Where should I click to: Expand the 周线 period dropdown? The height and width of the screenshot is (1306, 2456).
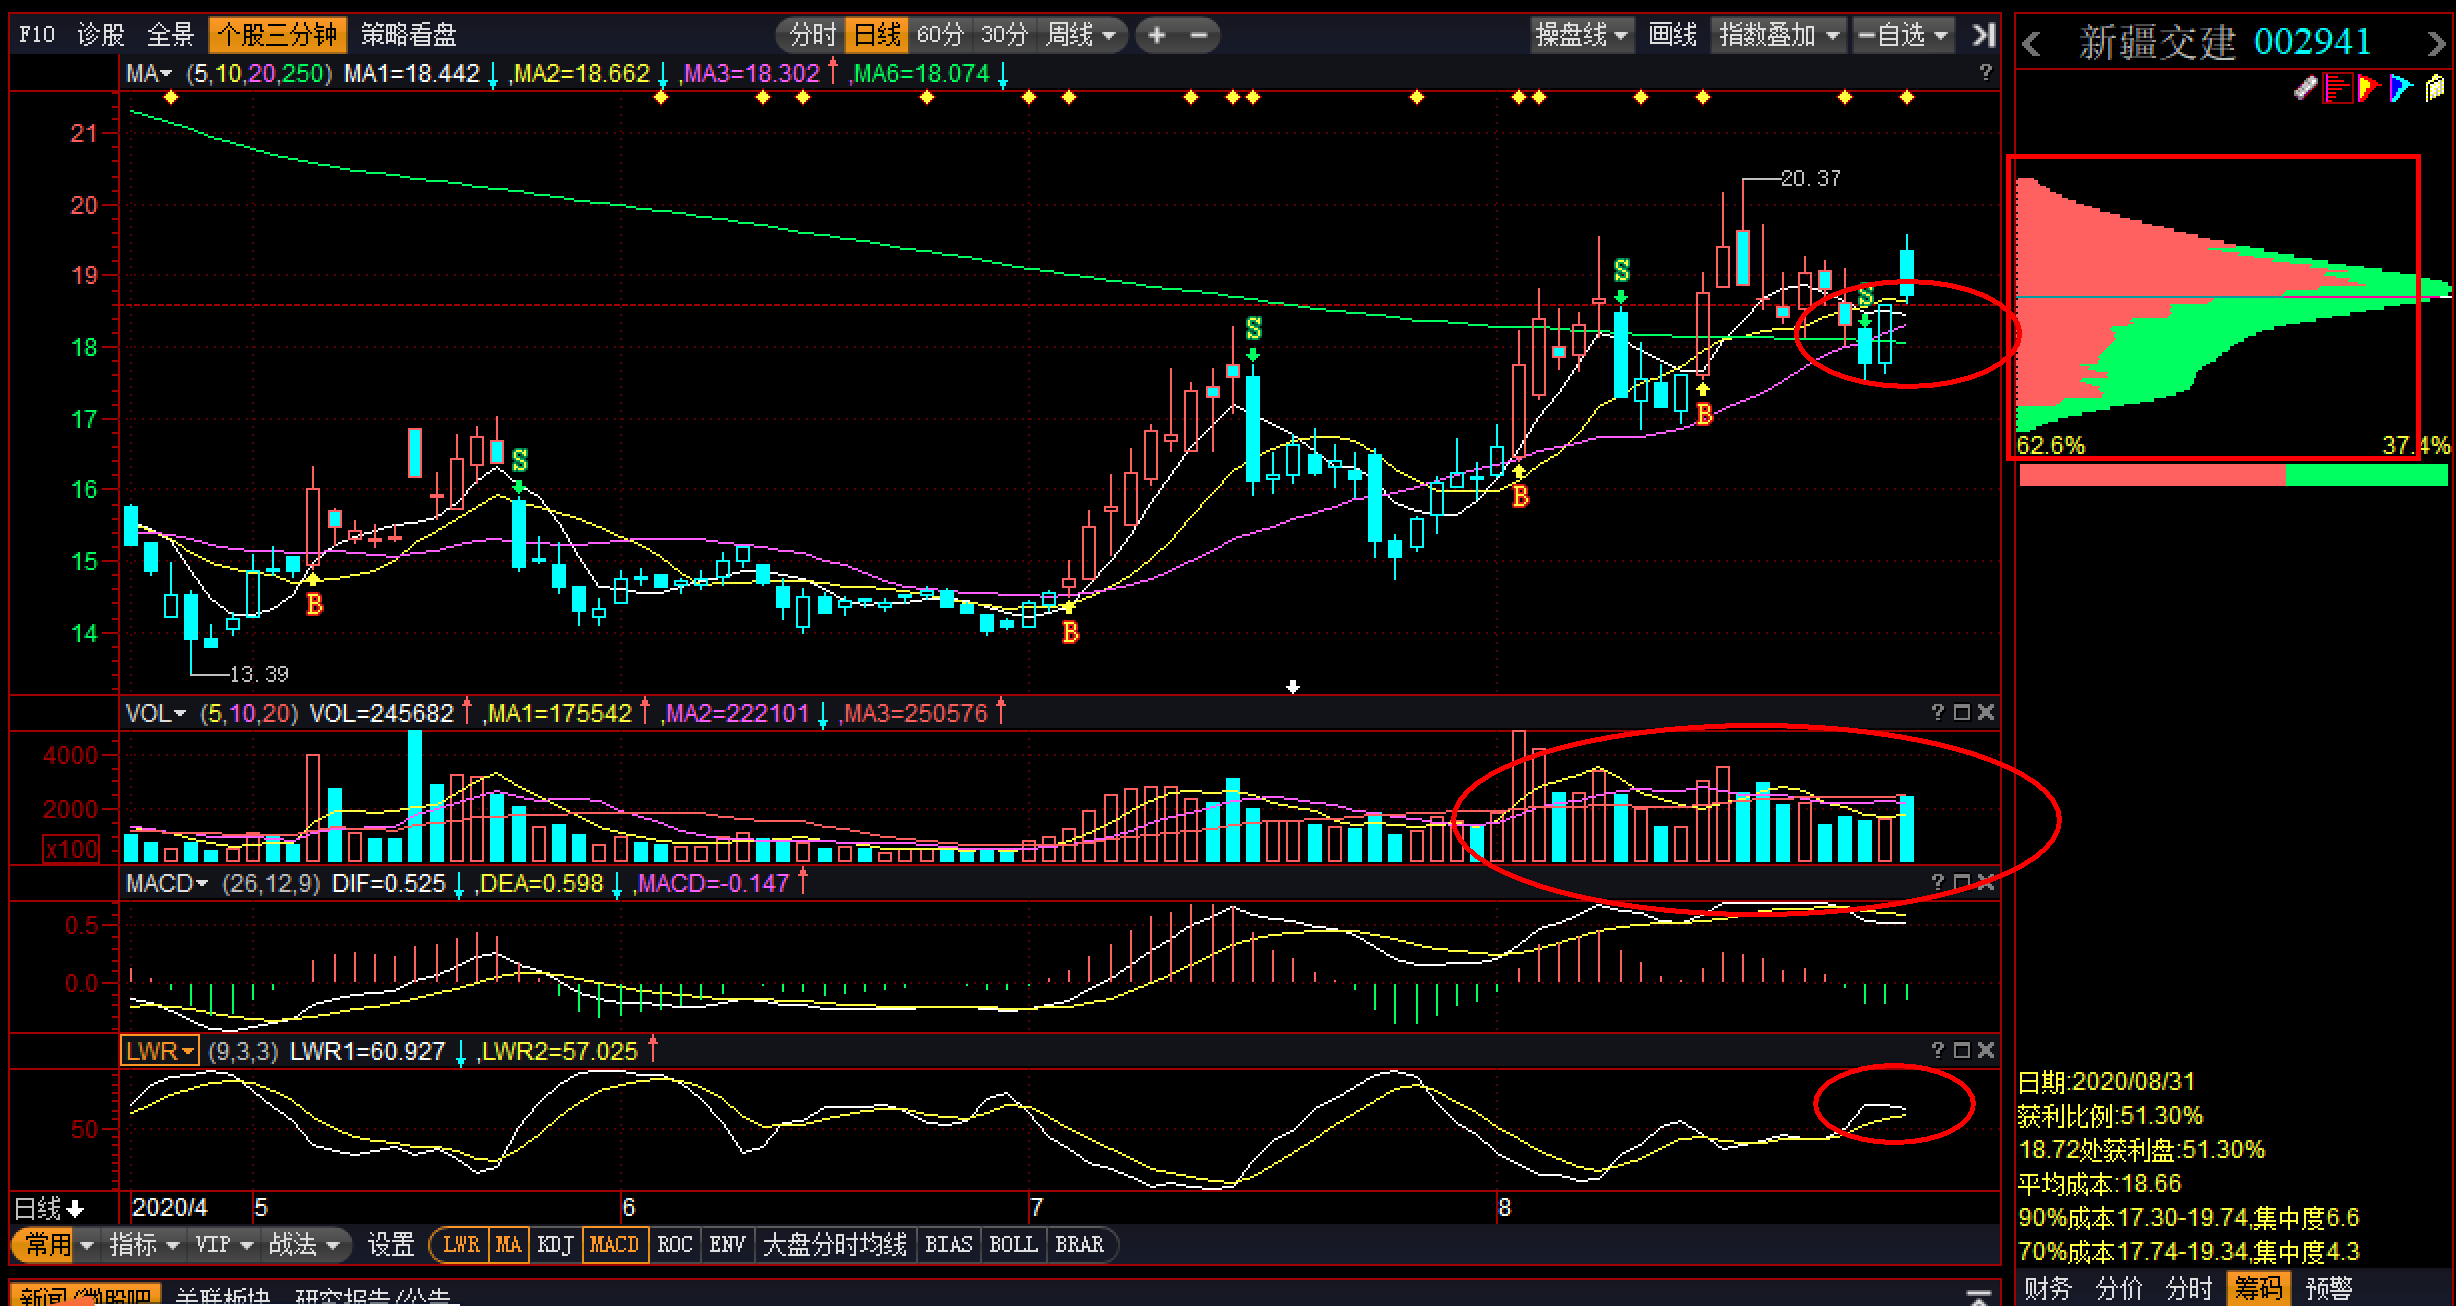1109,36
